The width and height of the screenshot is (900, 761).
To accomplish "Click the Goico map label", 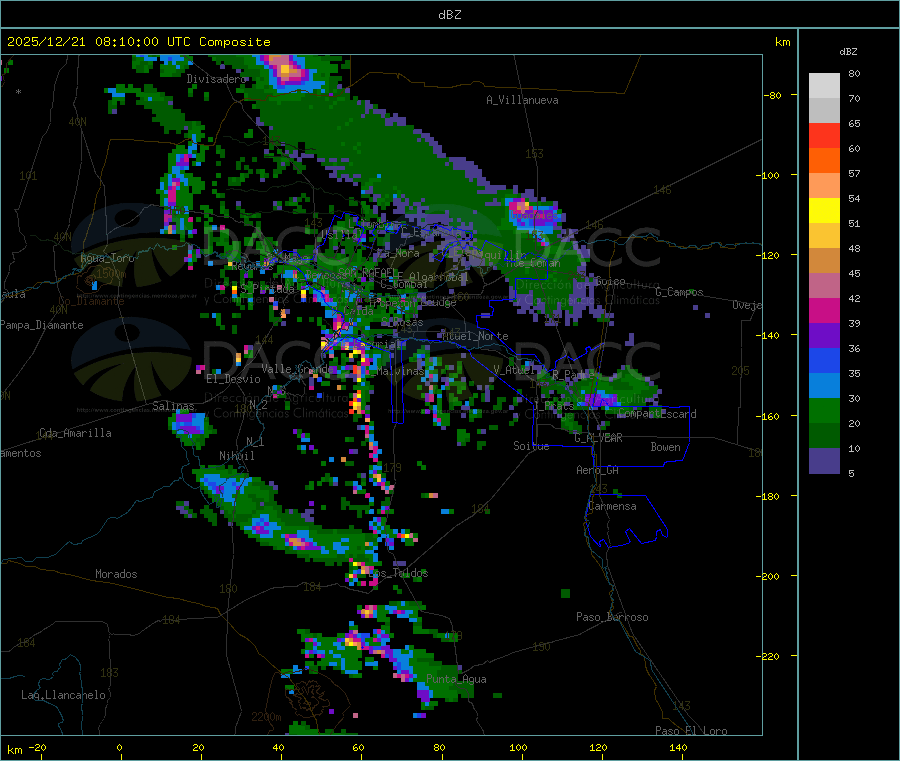I will [610, 281].
